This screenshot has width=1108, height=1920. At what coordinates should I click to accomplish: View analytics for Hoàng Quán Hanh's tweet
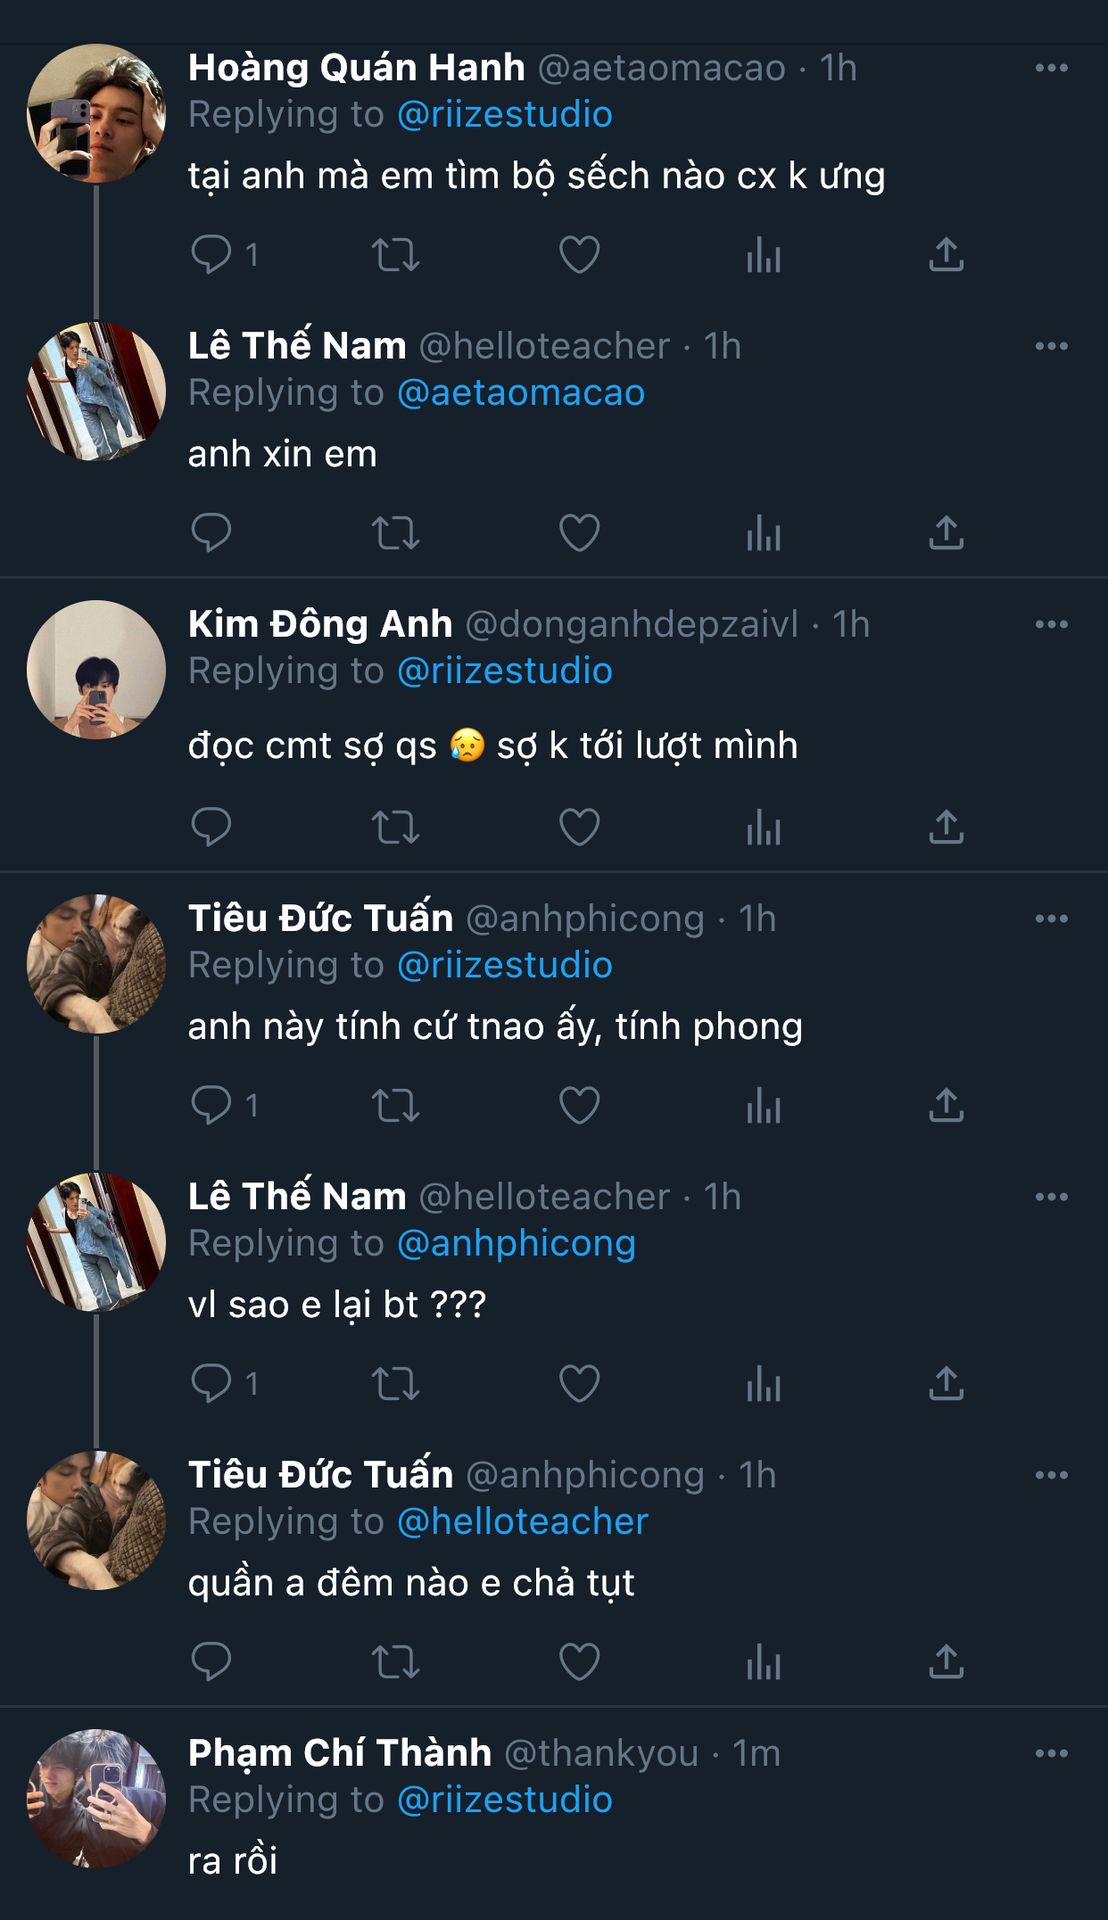click(x=763, y=254)
